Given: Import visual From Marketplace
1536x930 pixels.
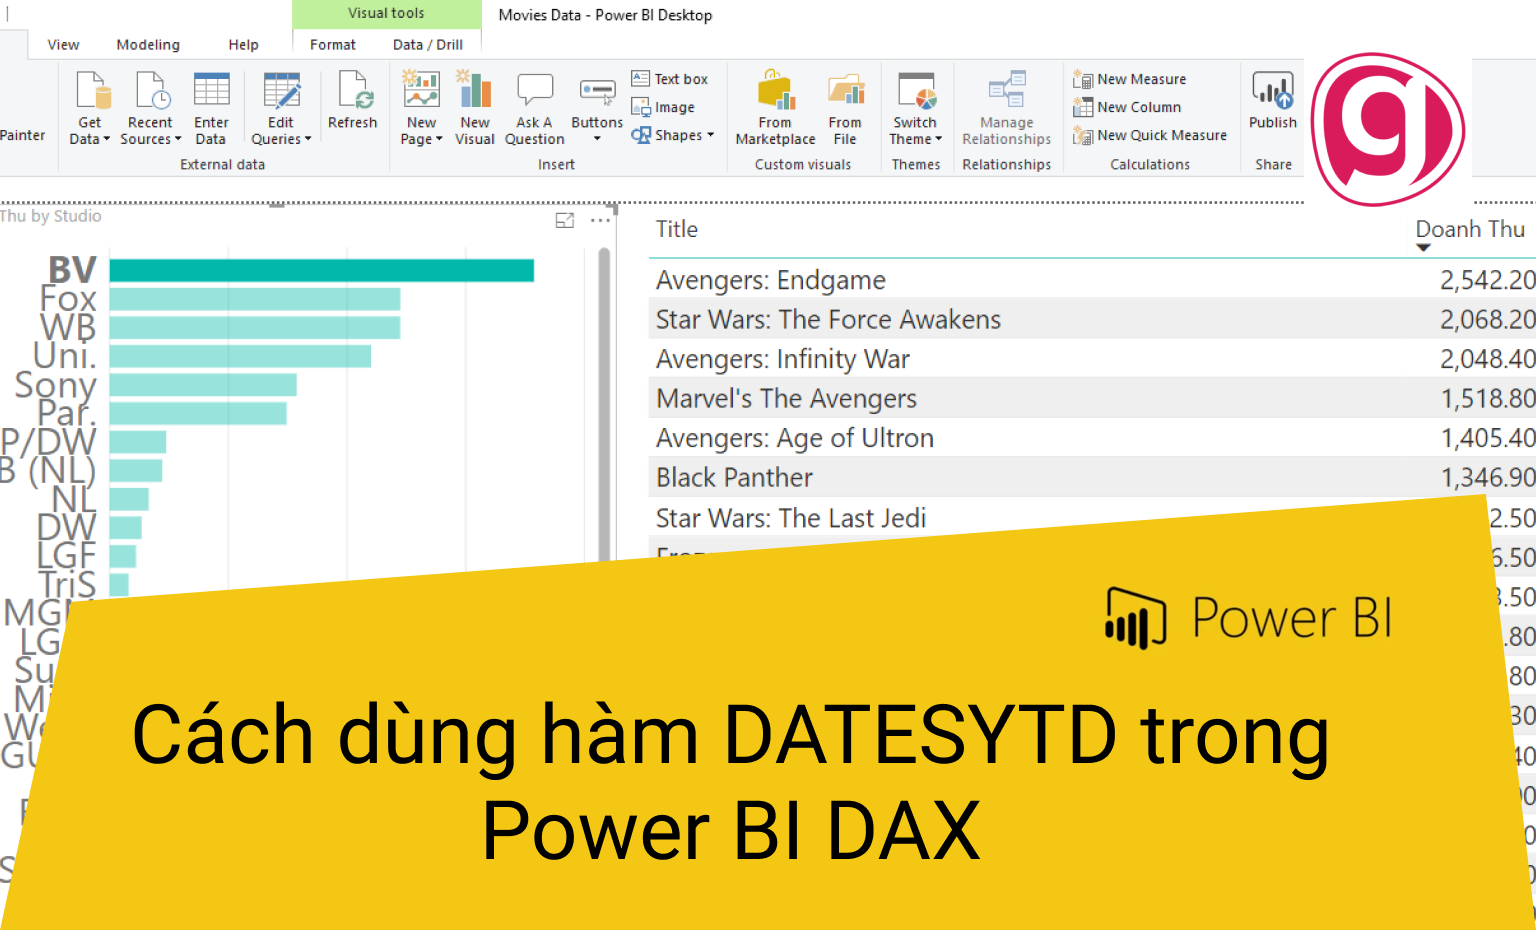Looking at the screenshot, I should coord(775,109).
